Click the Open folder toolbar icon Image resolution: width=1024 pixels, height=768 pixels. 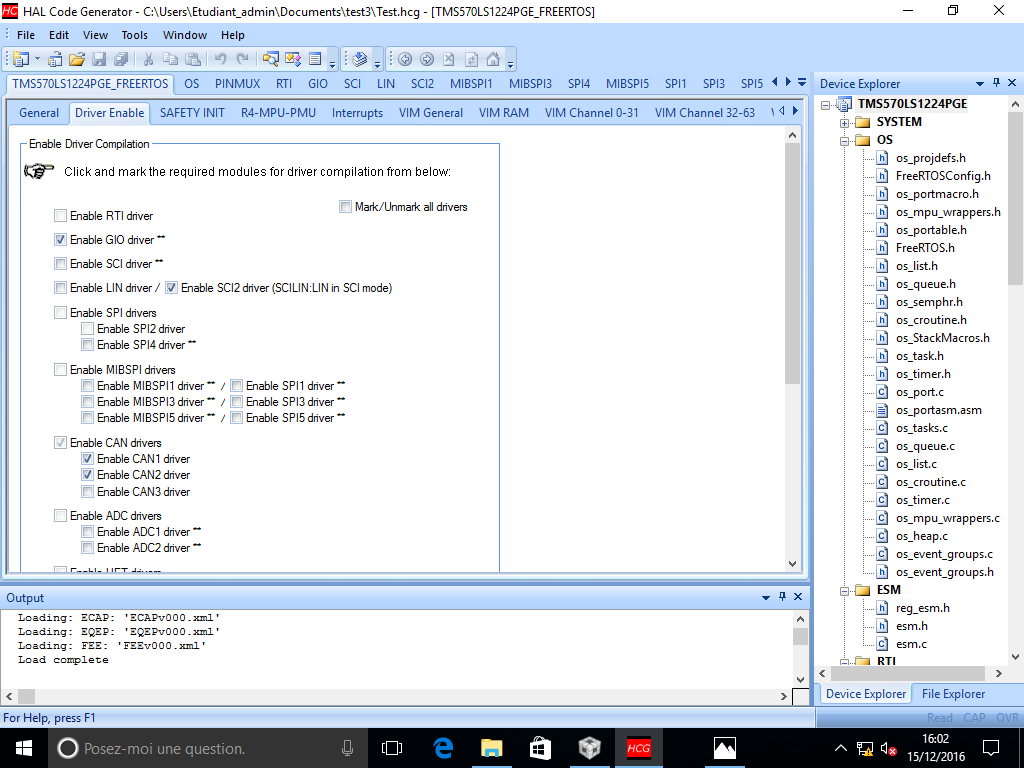point(77,59)
